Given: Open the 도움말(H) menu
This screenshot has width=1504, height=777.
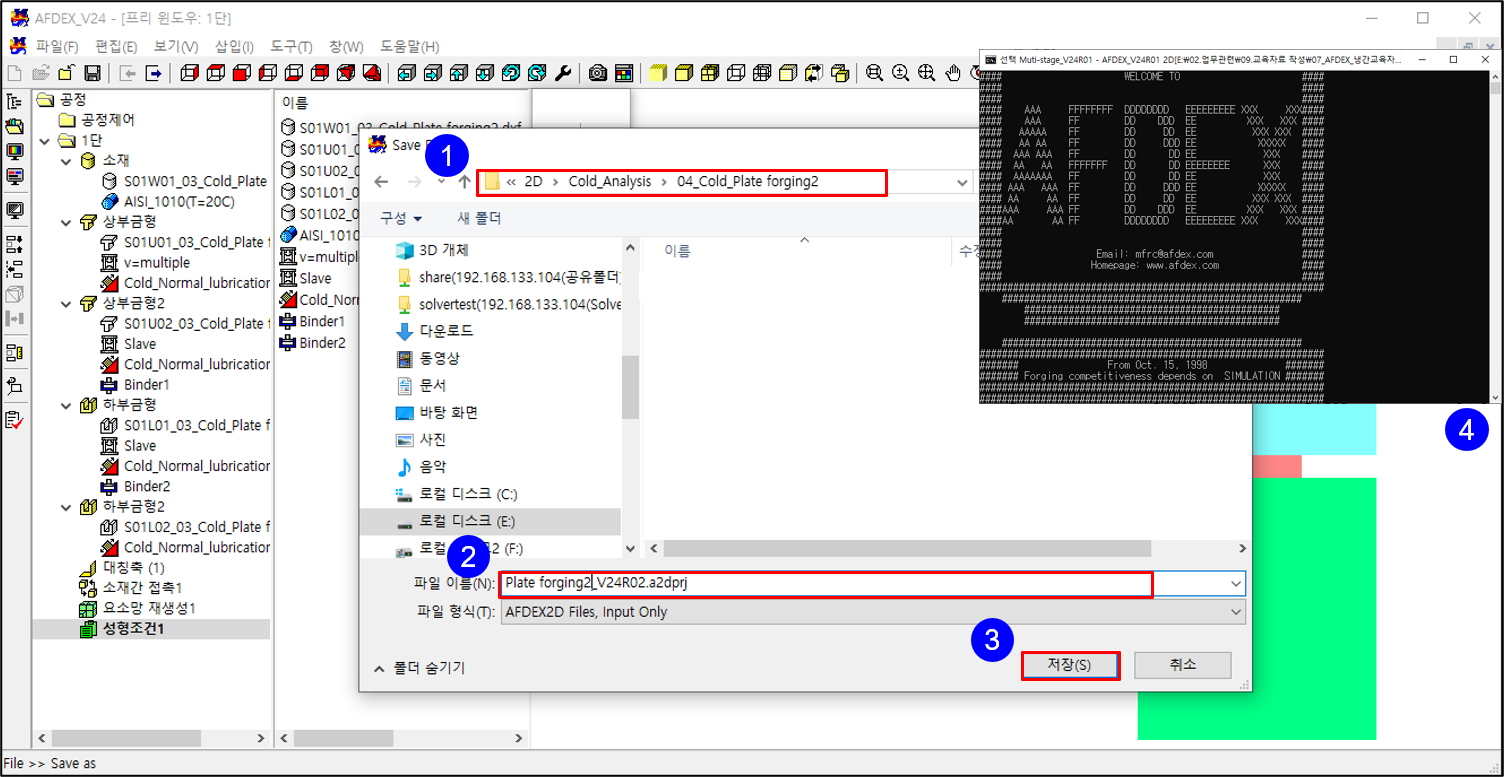Looking at the screenshot, I should pos(409,47).
